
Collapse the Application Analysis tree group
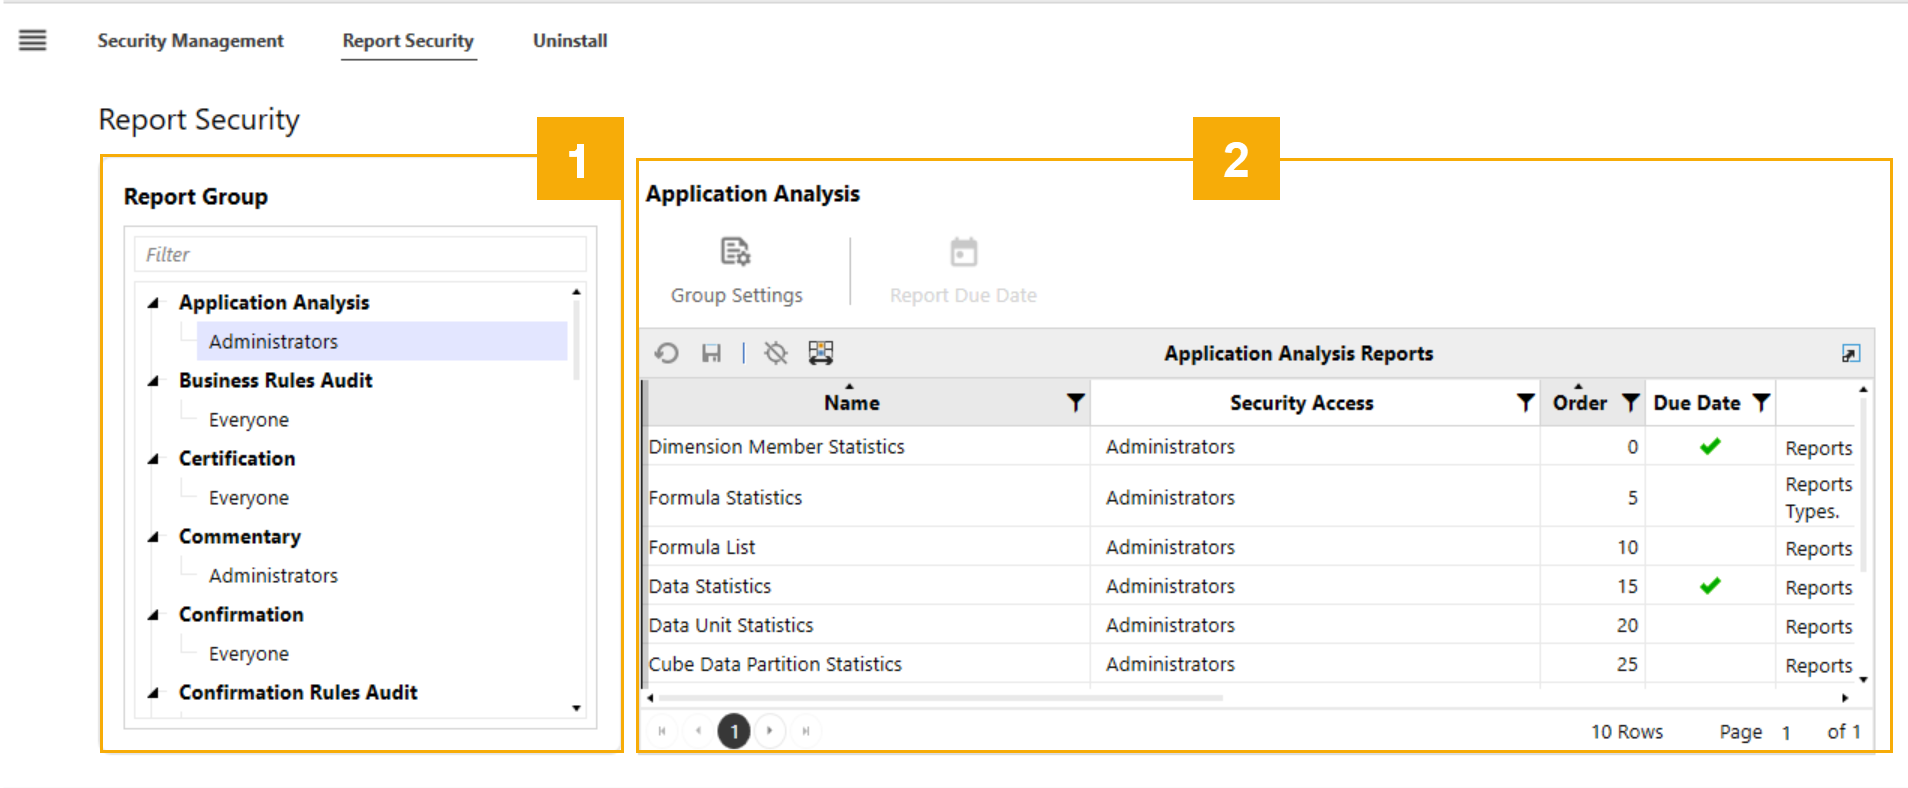[153, 303]
